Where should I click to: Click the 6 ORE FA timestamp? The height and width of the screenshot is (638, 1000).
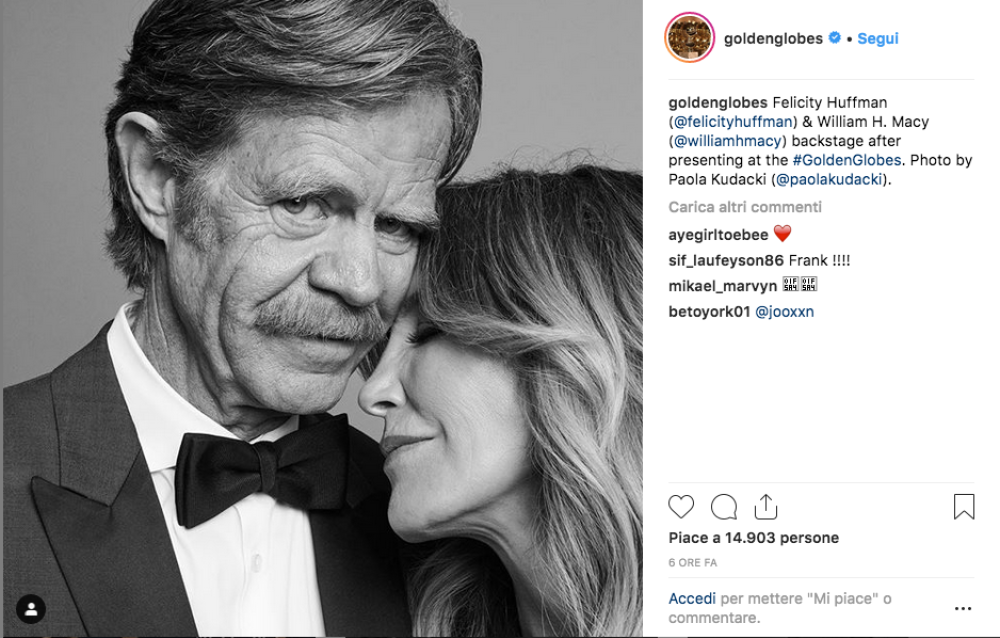click(x=692, y=563)
